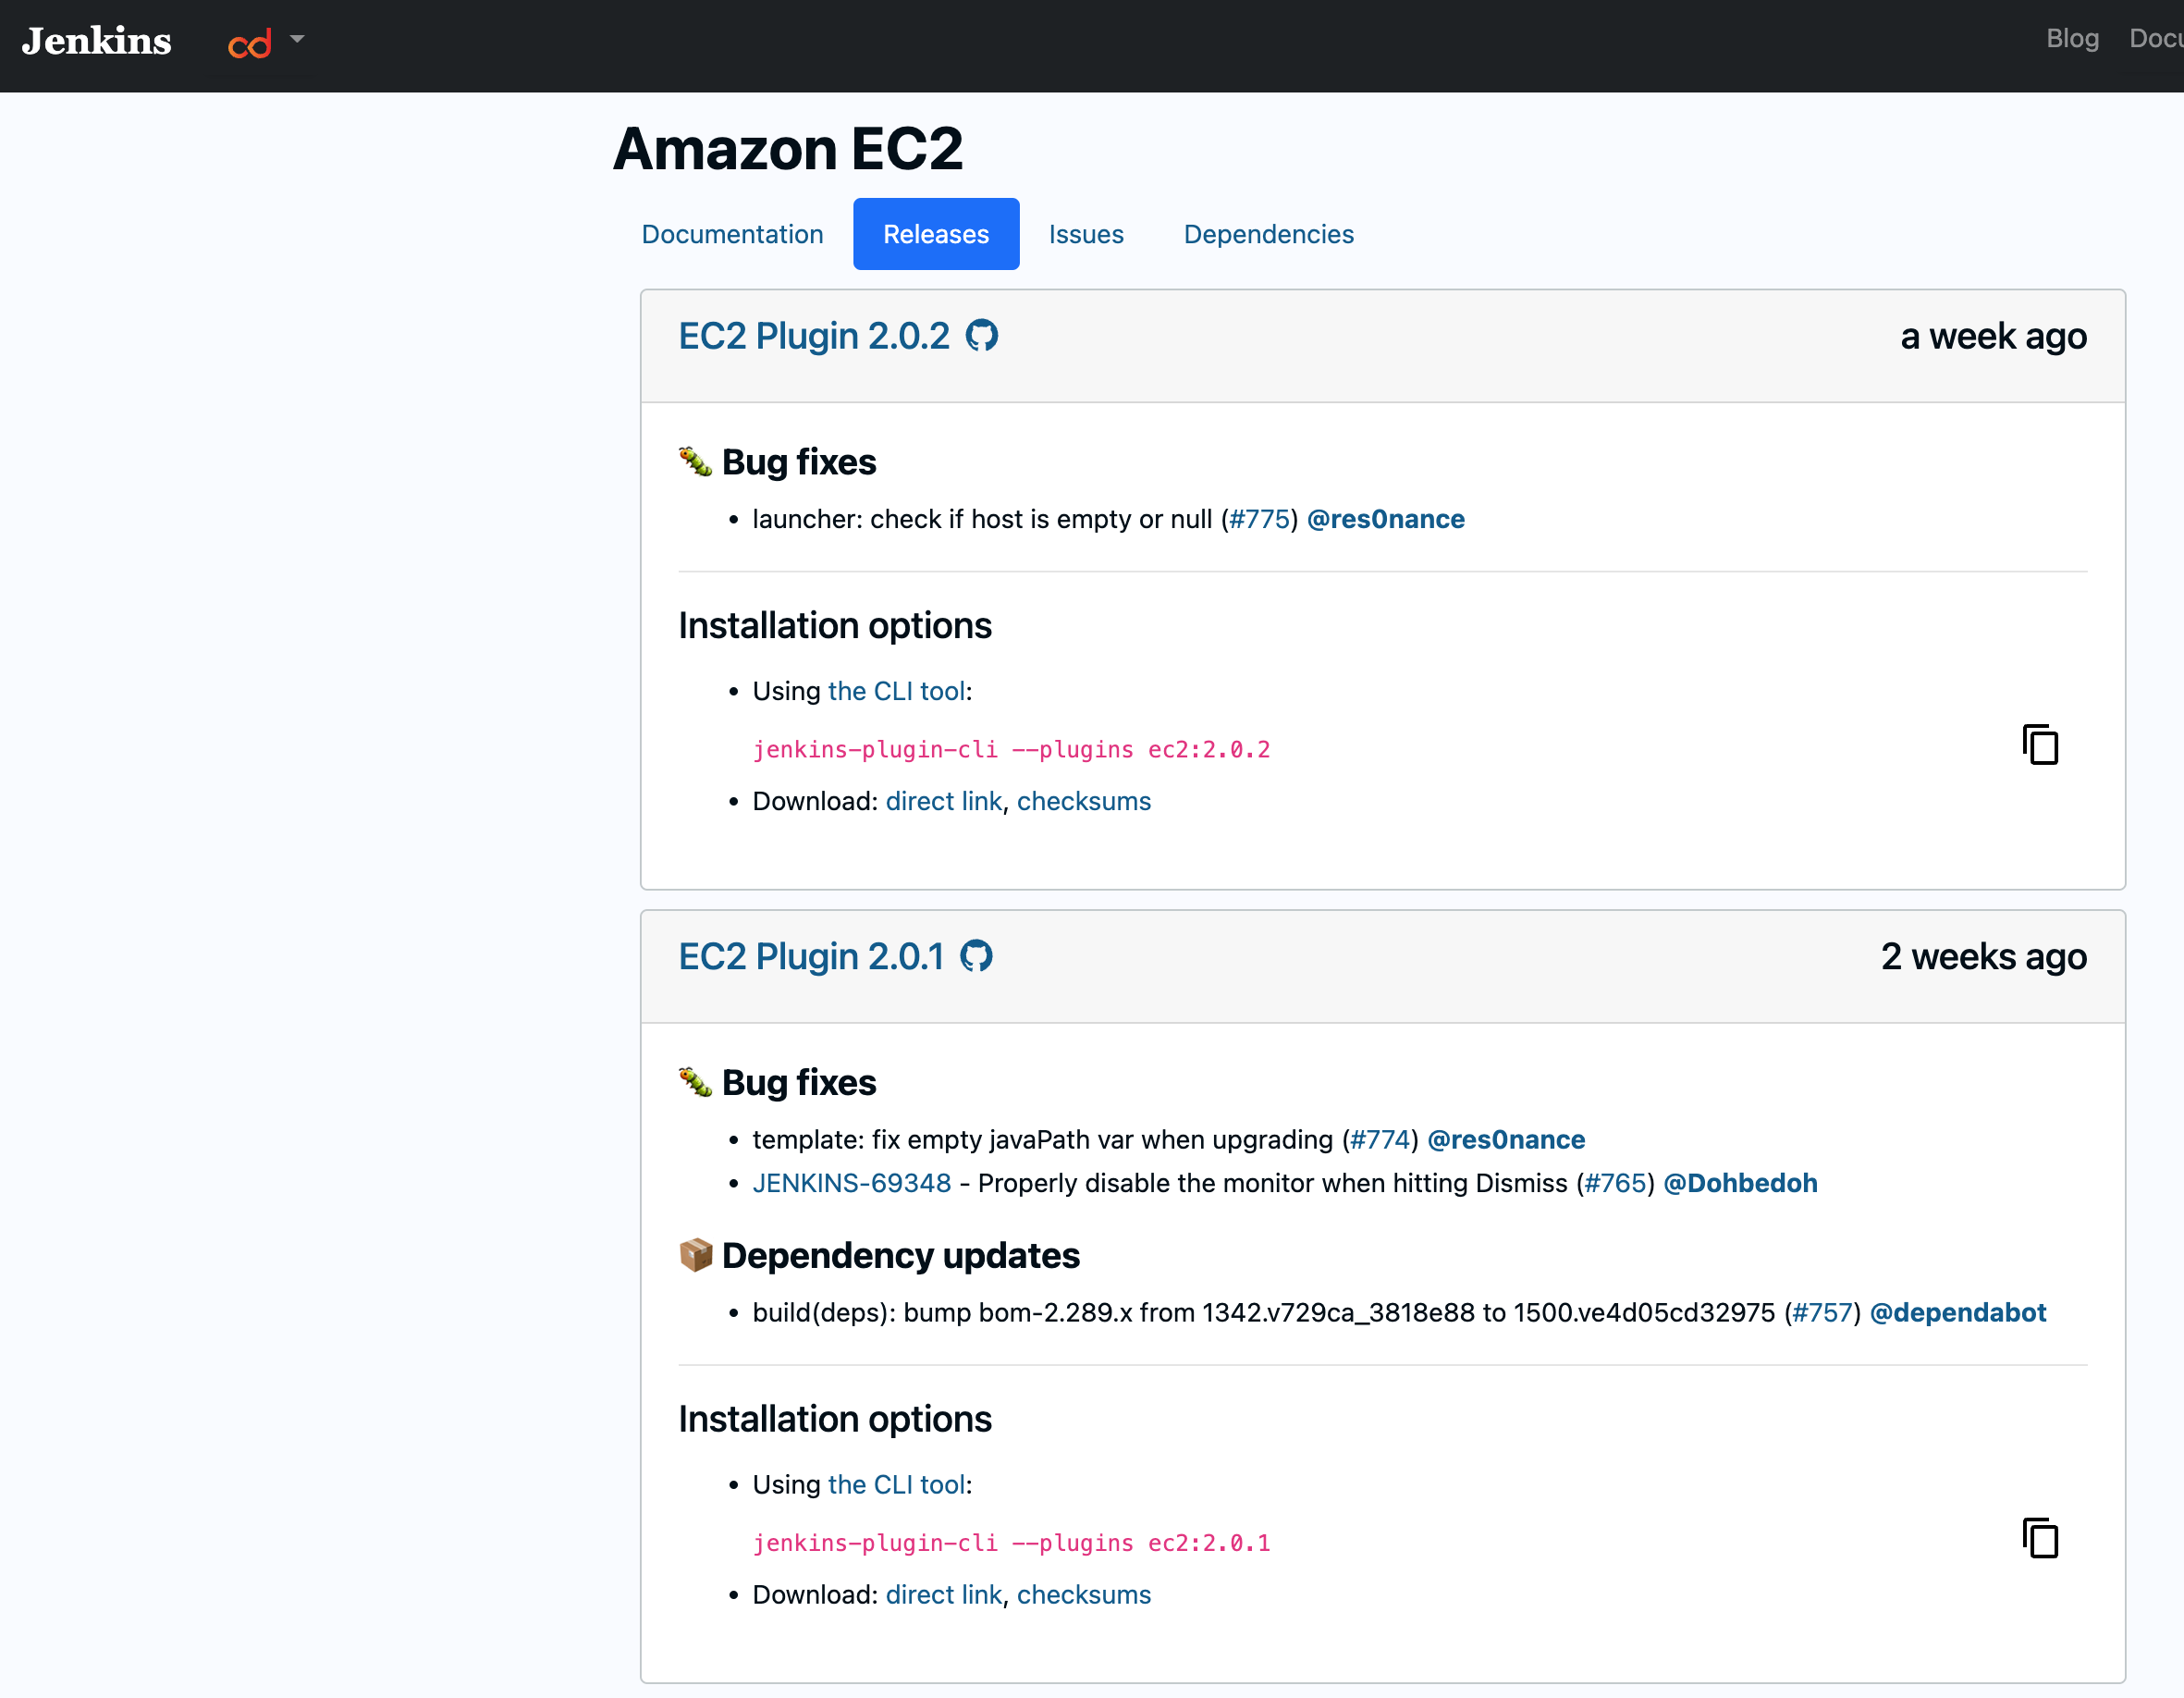This screenshot has width=2184, height=1698.
Task: Open 'the CLI tool' link in 2.0.2
Action: (x=897, y=691)
